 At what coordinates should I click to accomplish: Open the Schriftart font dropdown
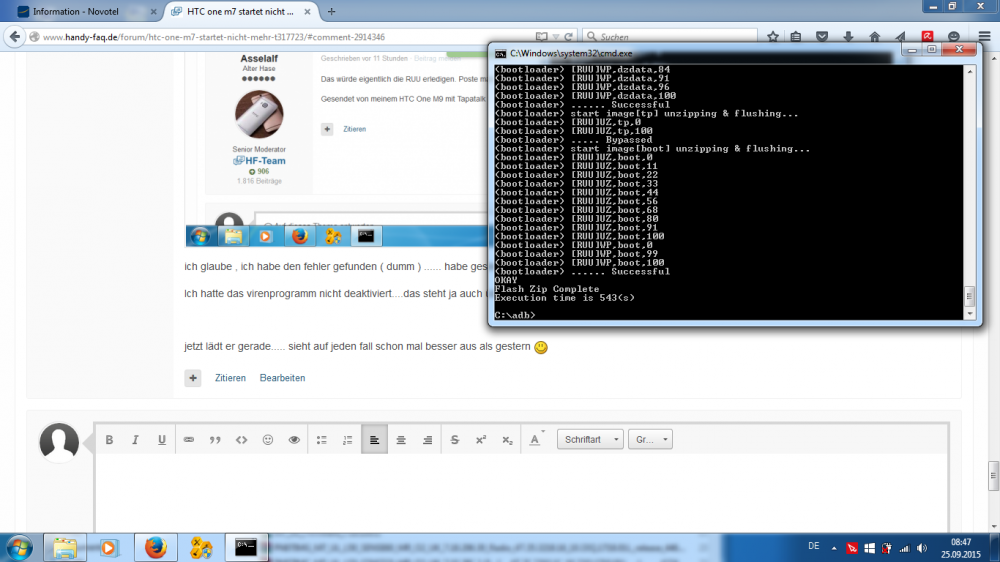(x=590, y=439)
